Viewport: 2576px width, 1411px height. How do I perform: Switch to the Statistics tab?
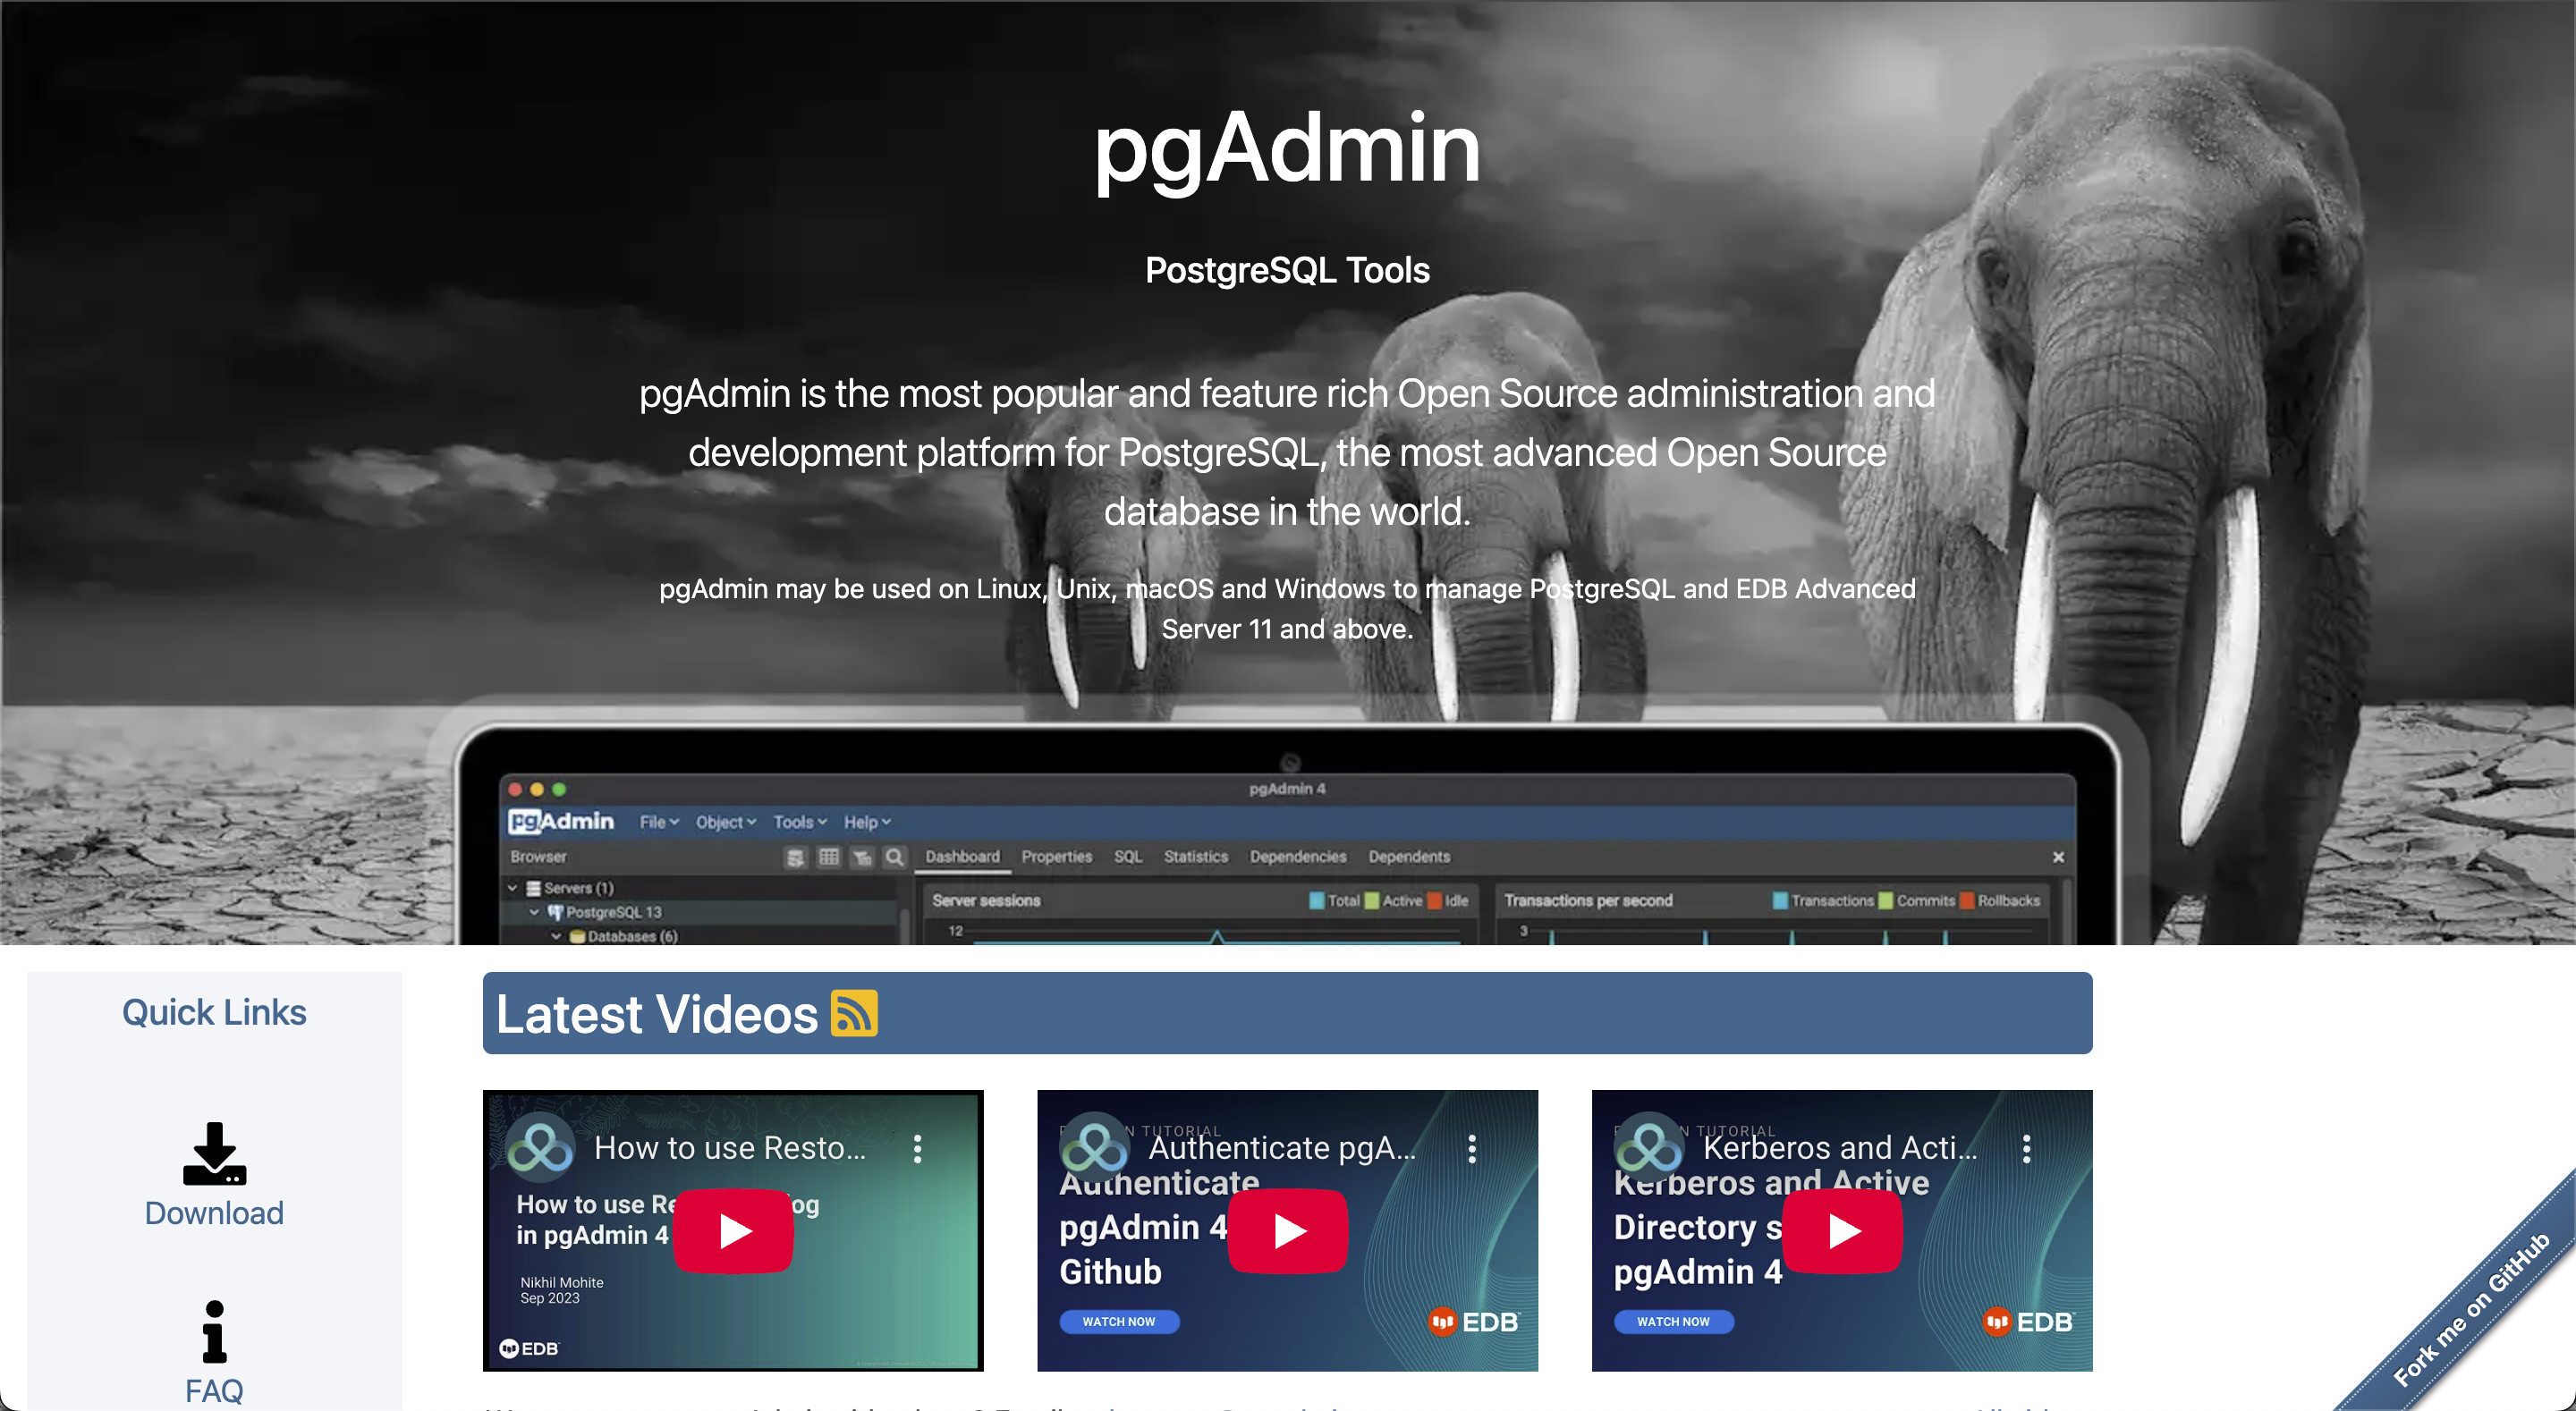(1196, 857)
